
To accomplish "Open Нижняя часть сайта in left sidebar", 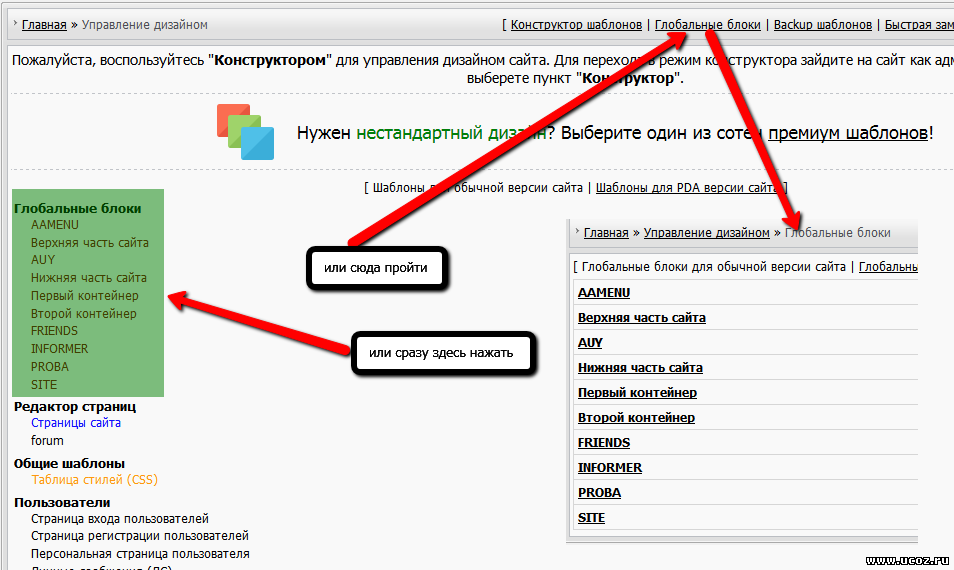I will 88,278.
